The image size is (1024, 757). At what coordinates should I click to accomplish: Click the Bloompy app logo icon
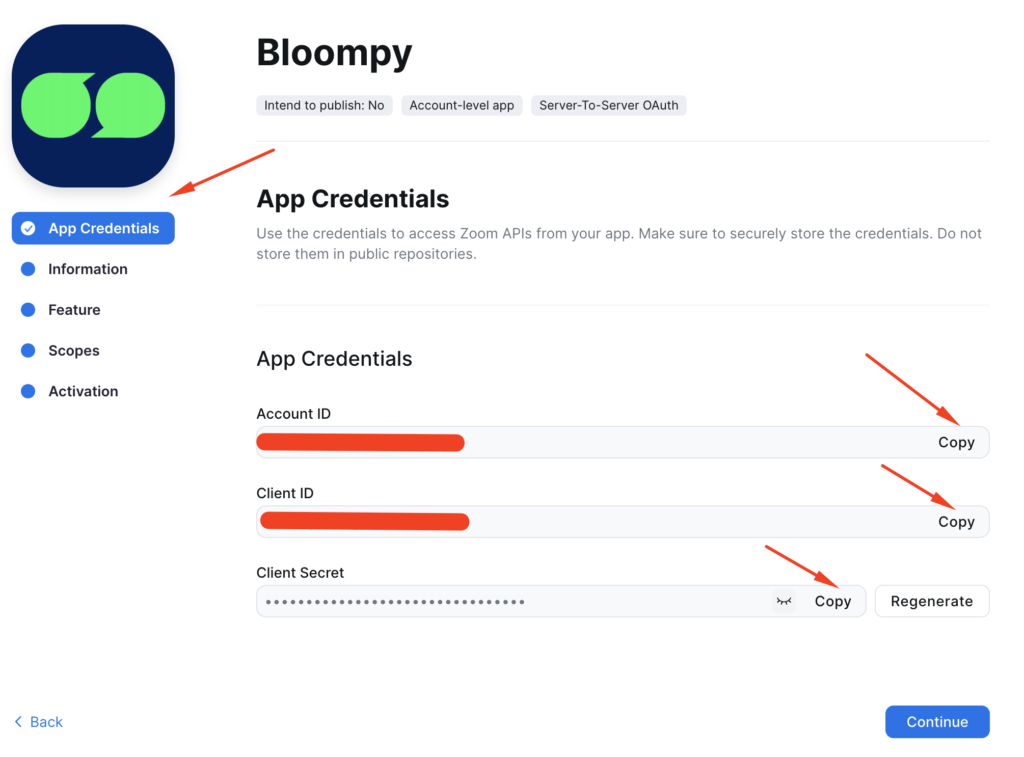(x=93, y=105)
